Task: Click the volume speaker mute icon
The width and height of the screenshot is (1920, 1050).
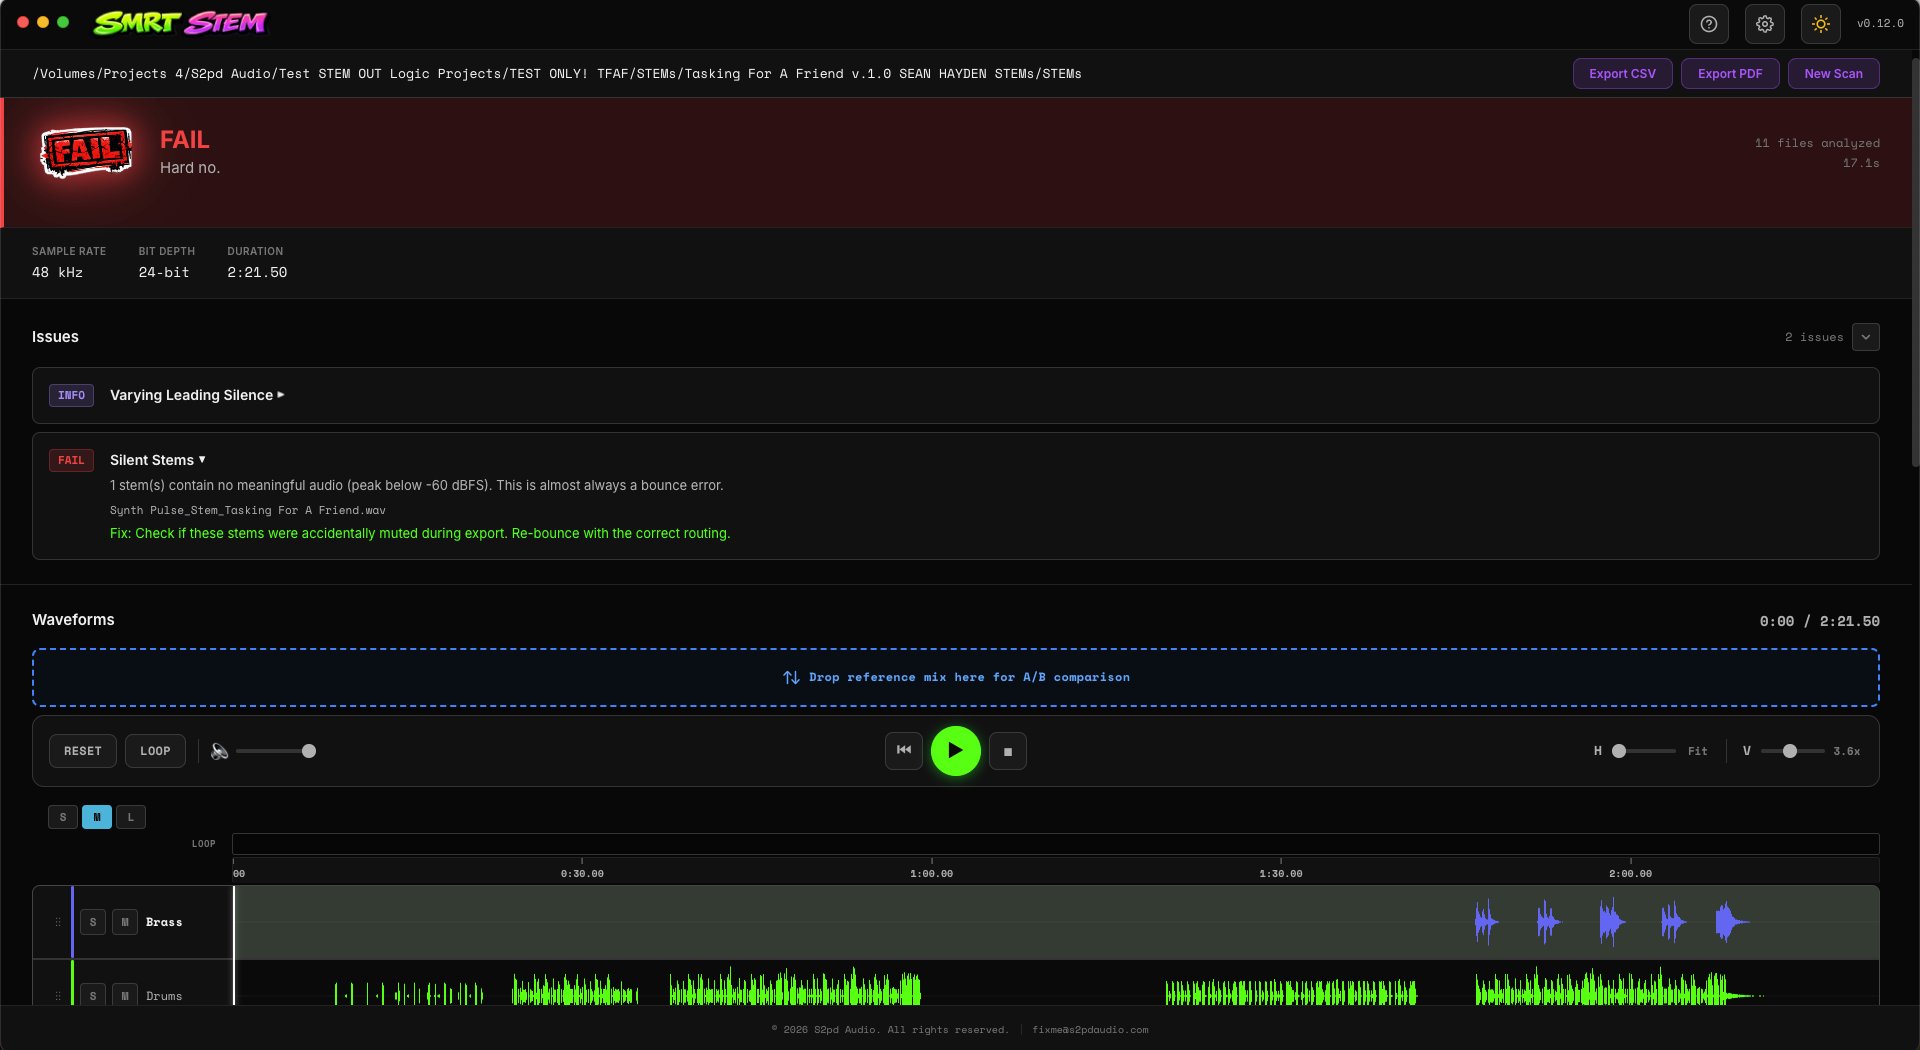Action: click(x=219, y=751)
